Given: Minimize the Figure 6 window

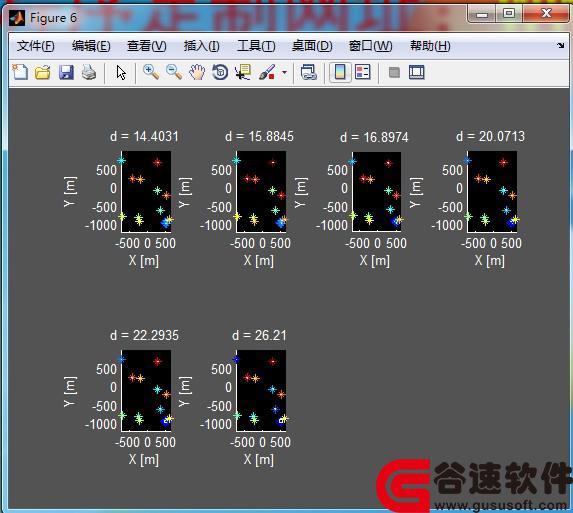Looking at the screenshot, I should [482, 14].
